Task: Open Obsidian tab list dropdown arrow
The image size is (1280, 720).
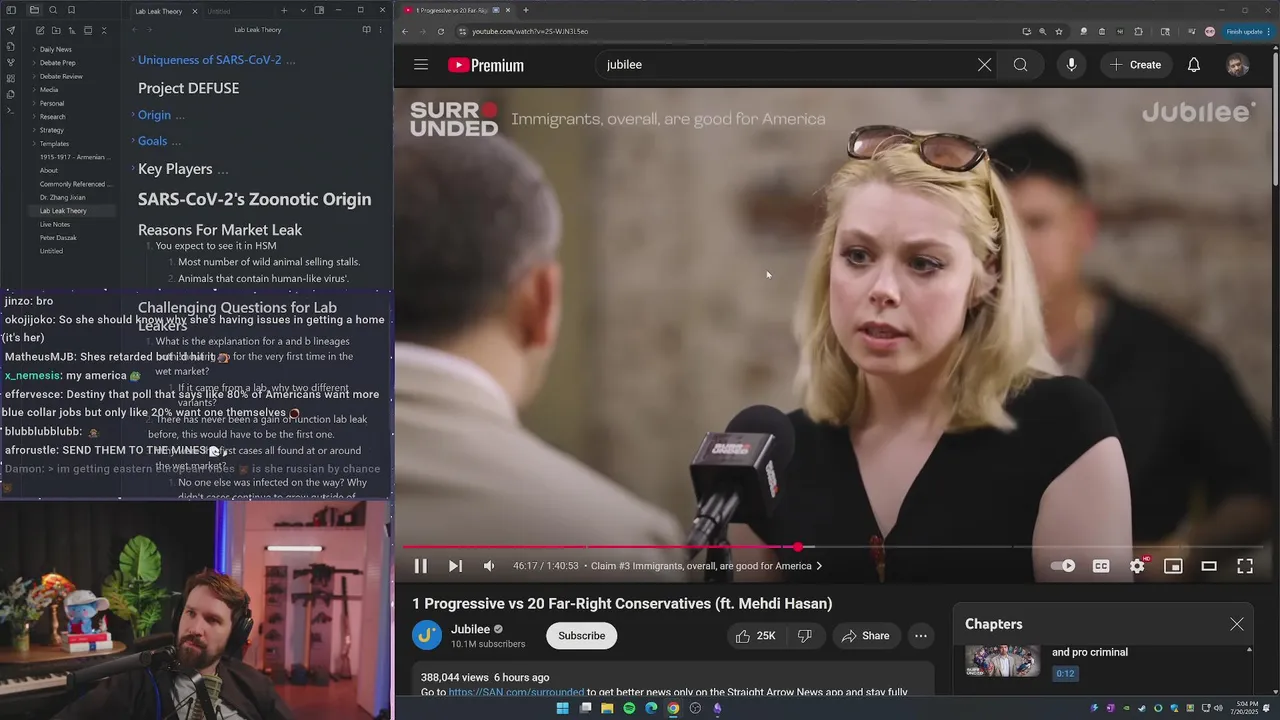Action: tap(303, 11)
